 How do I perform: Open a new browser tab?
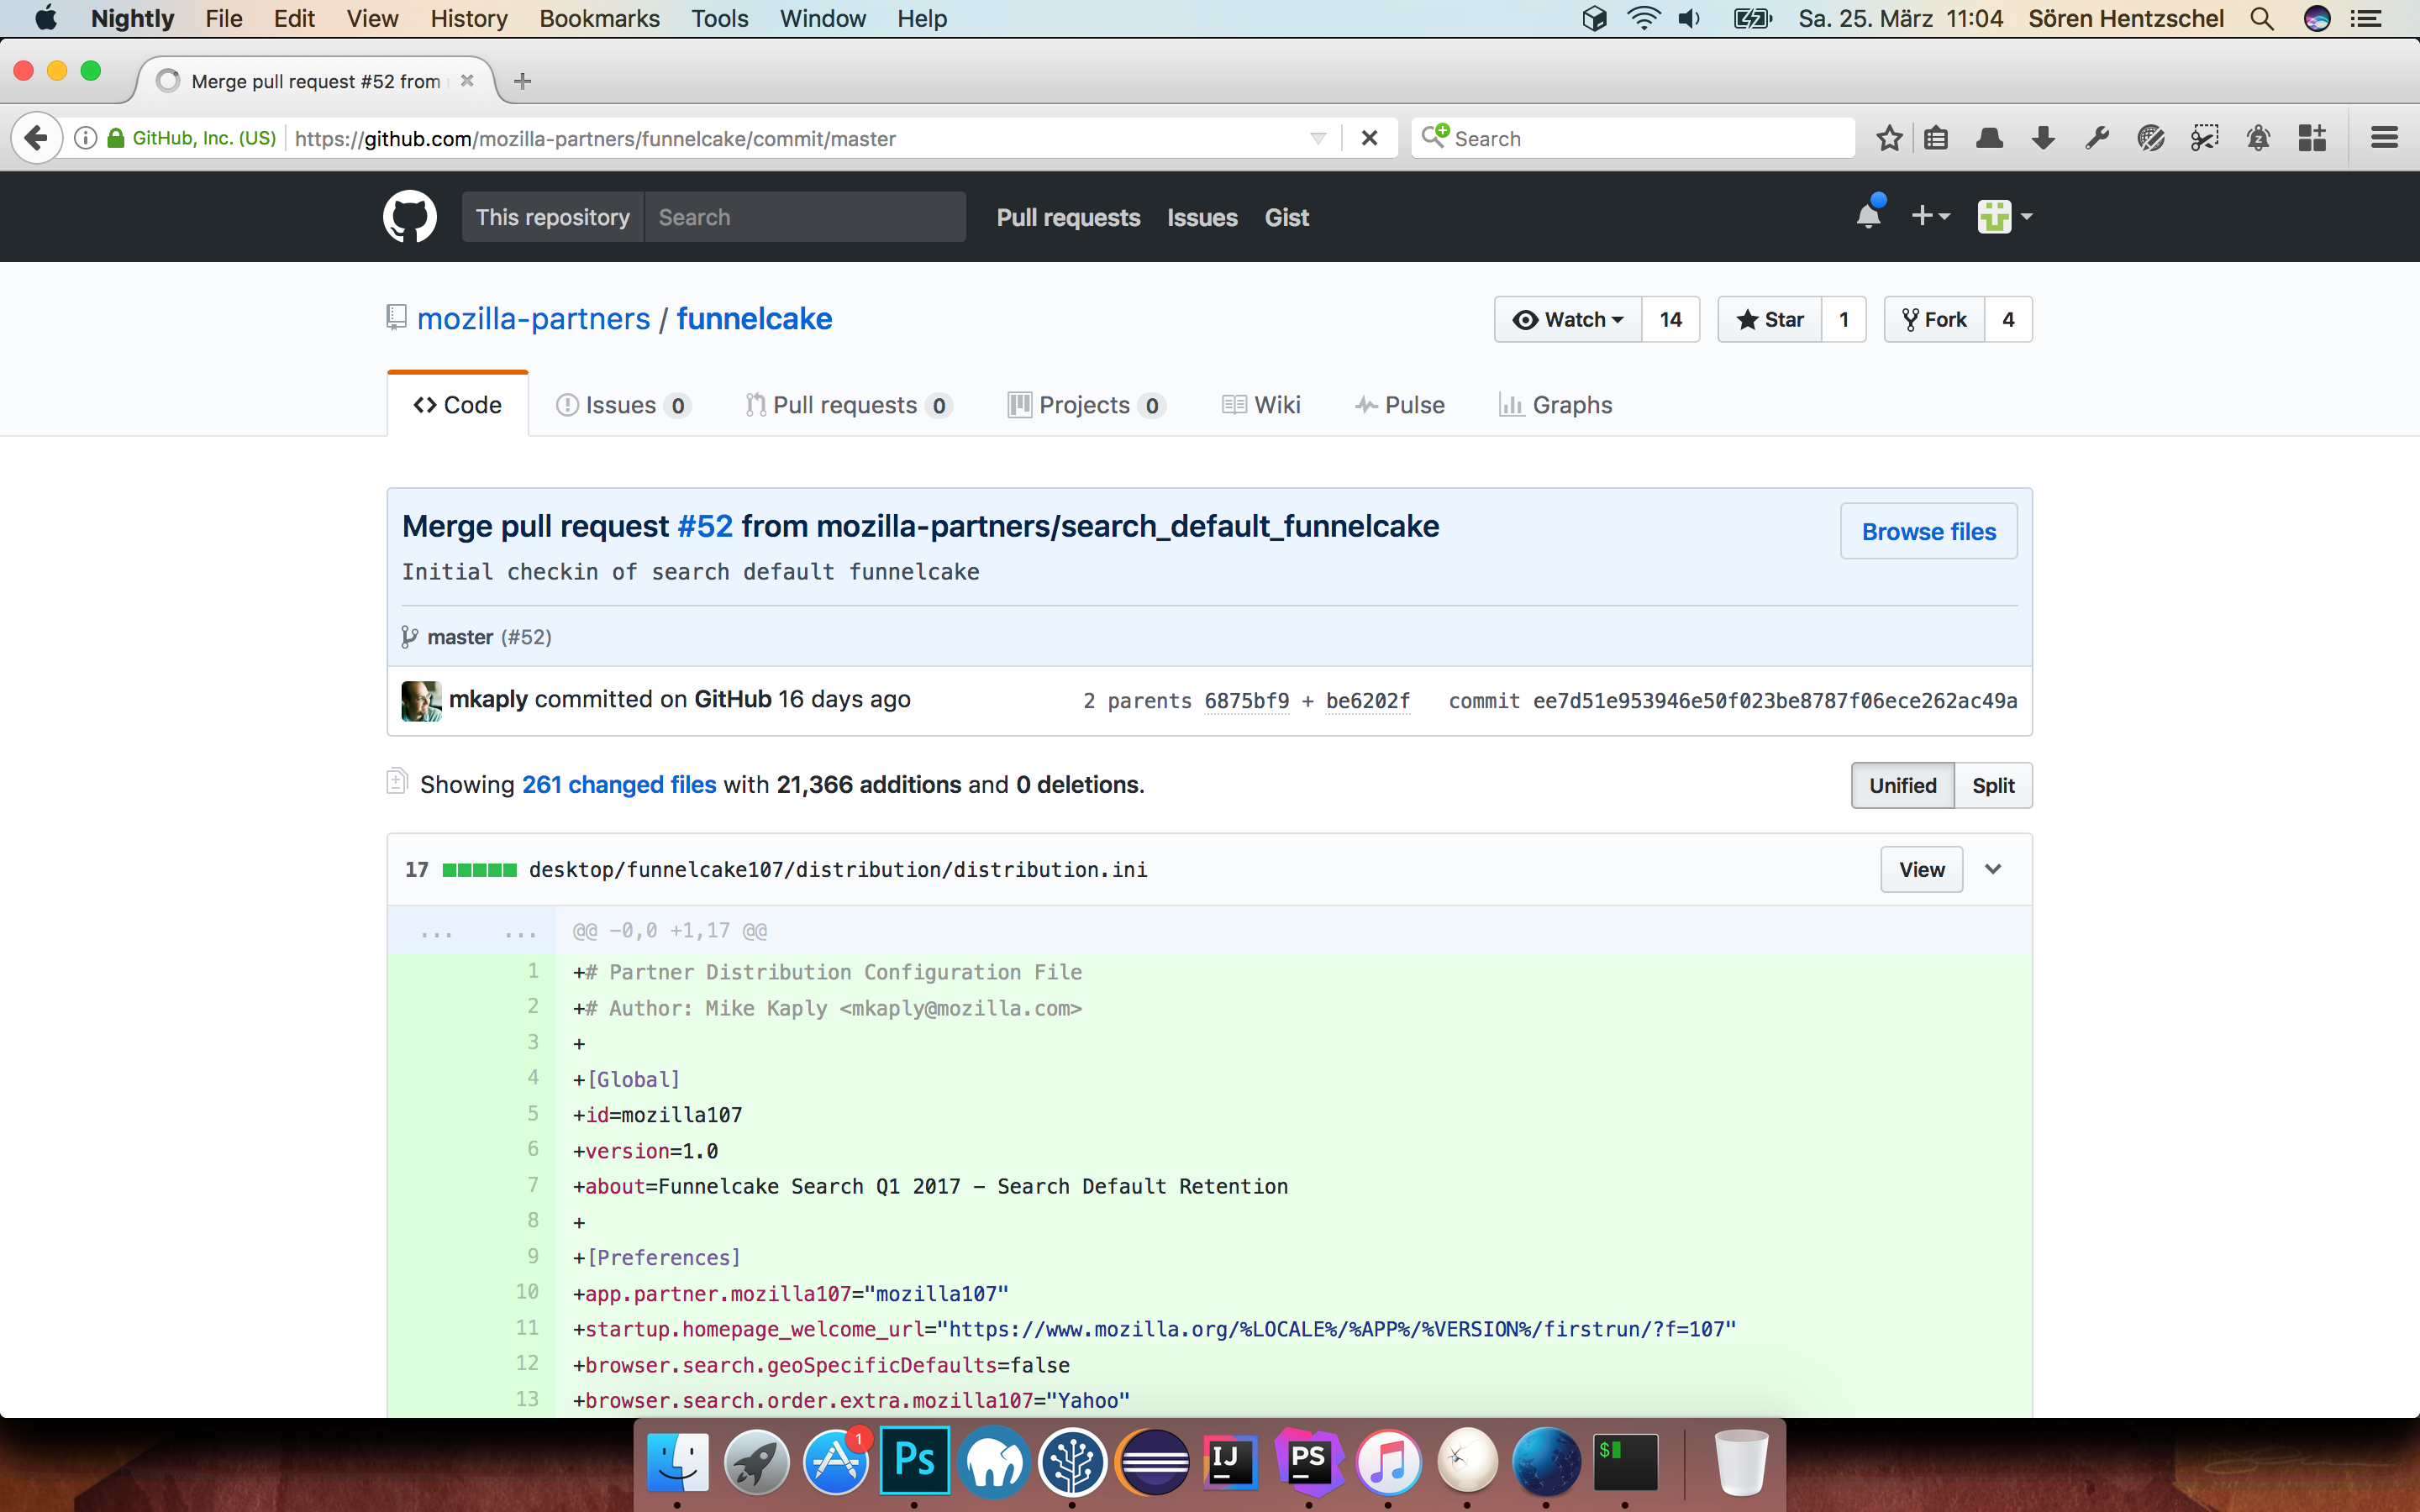pyautogui.click(x=522, y=81)
